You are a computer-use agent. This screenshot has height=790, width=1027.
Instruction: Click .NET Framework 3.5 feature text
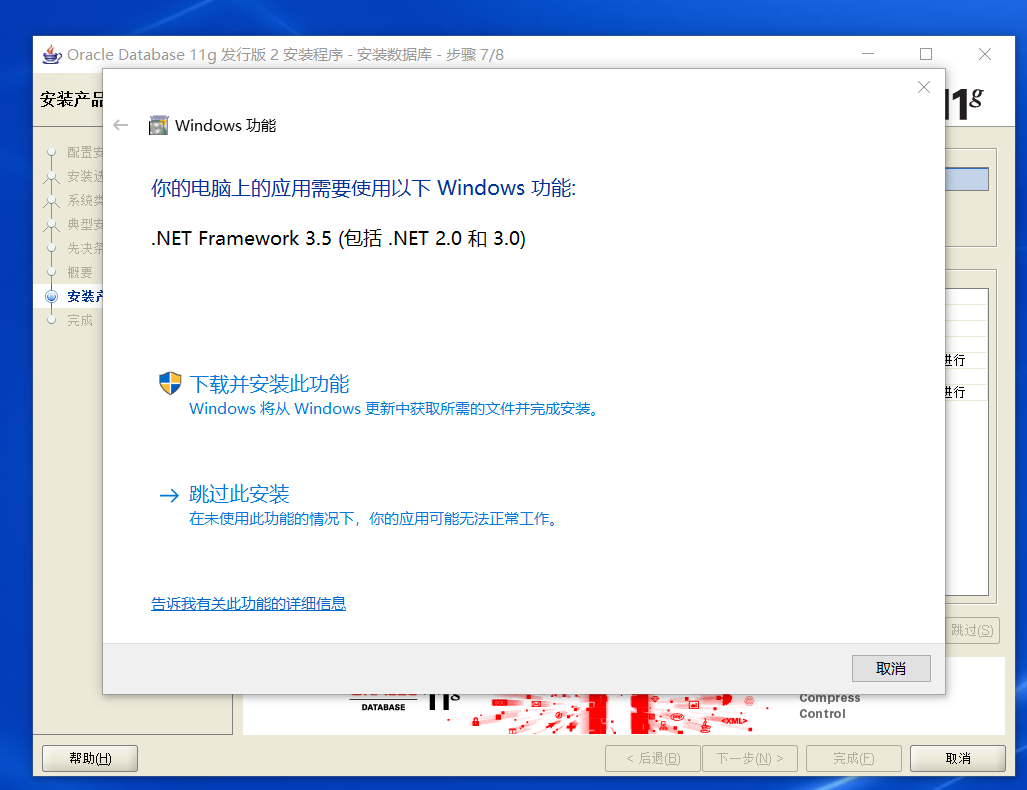coord(338,238)
